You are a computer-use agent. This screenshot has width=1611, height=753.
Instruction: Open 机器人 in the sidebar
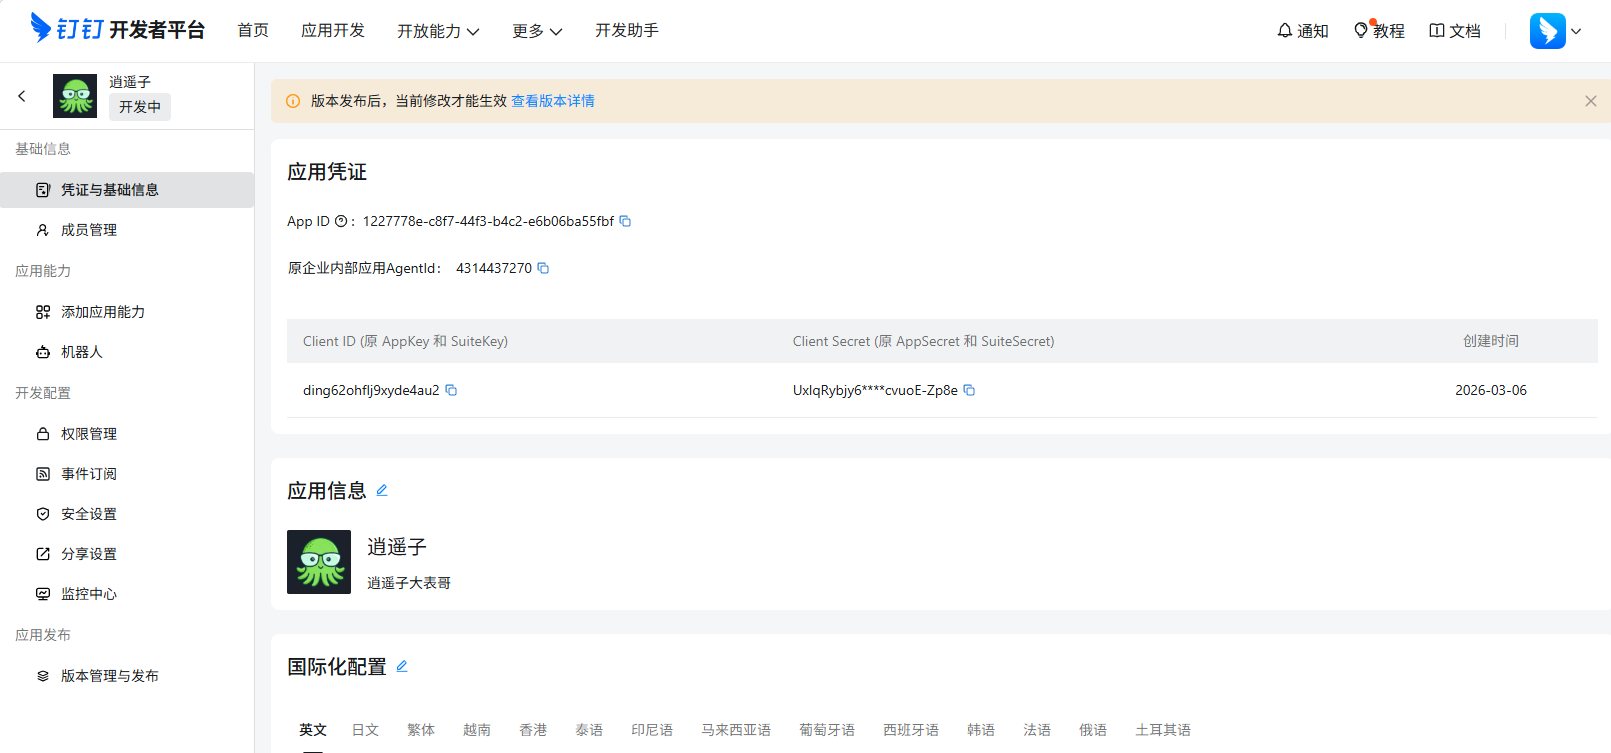(82, 352)
